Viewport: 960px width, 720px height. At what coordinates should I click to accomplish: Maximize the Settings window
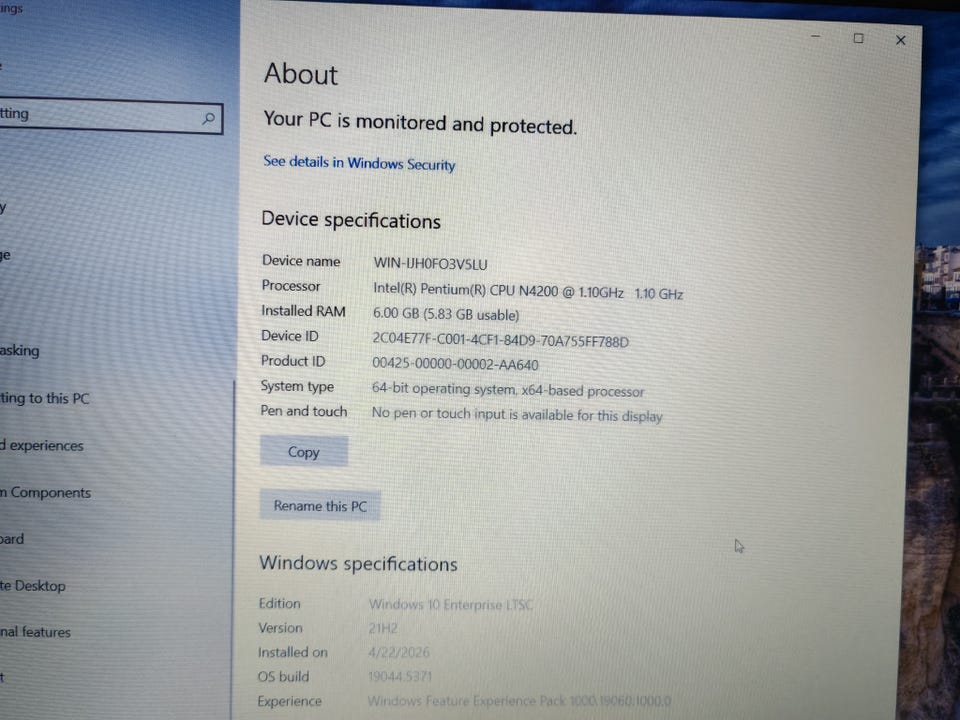click(858, 38)
